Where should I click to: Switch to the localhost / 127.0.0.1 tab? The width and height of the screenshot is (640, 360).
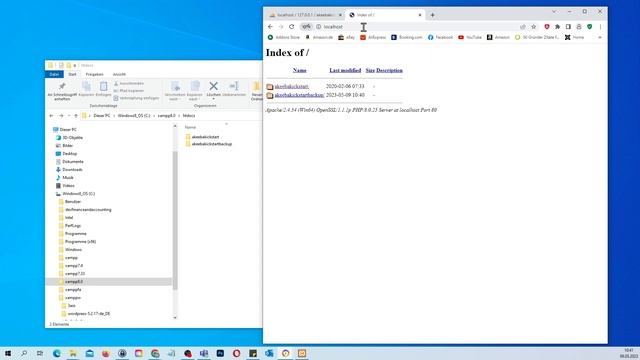pos(305,15)
